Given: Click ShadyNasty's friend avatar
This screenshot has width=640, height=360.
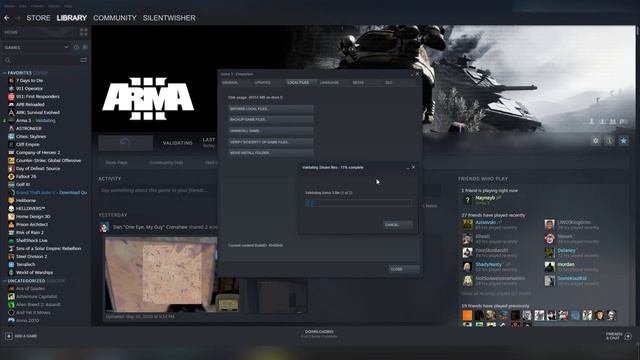Looking at the screenshot, I should tap(467, 267).
